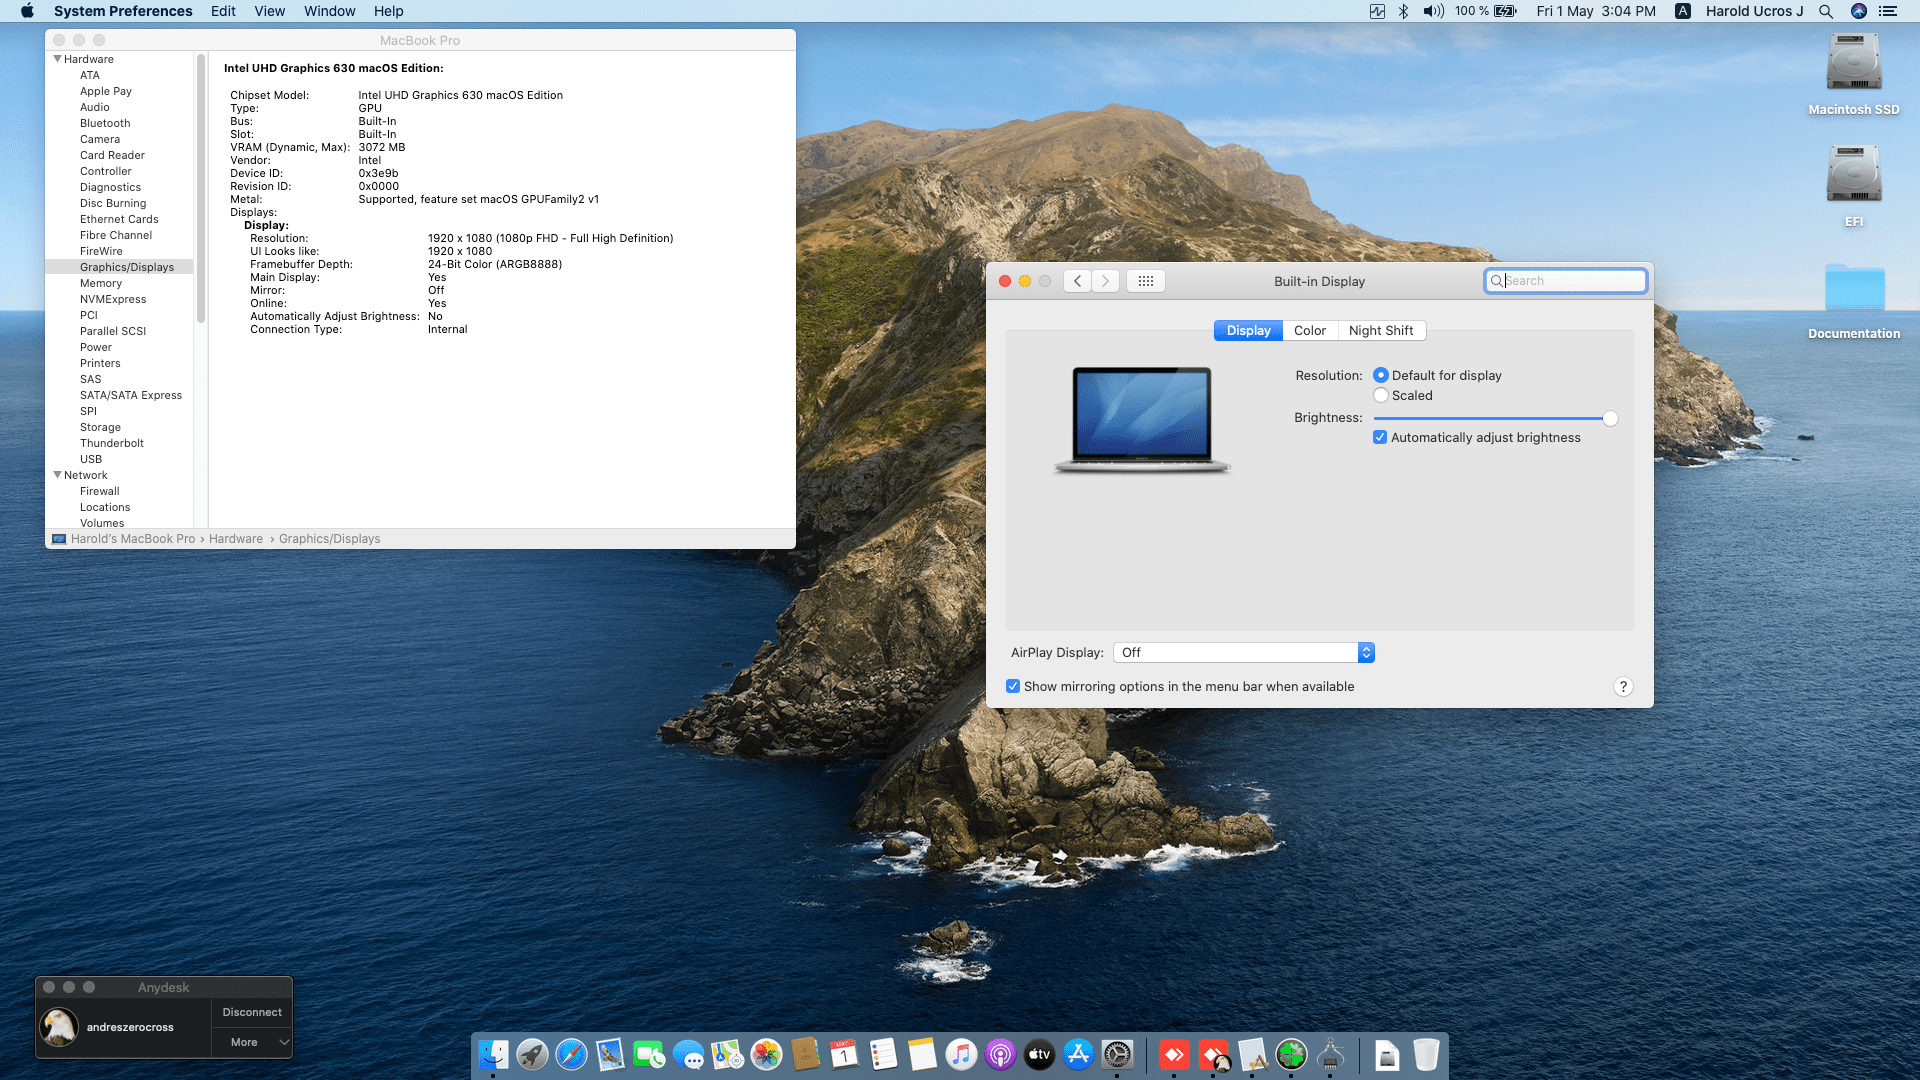Toggle Show mirroring options checkbox
Viewport: 1920px width, 1080px height.
(x=1013, y=686)
